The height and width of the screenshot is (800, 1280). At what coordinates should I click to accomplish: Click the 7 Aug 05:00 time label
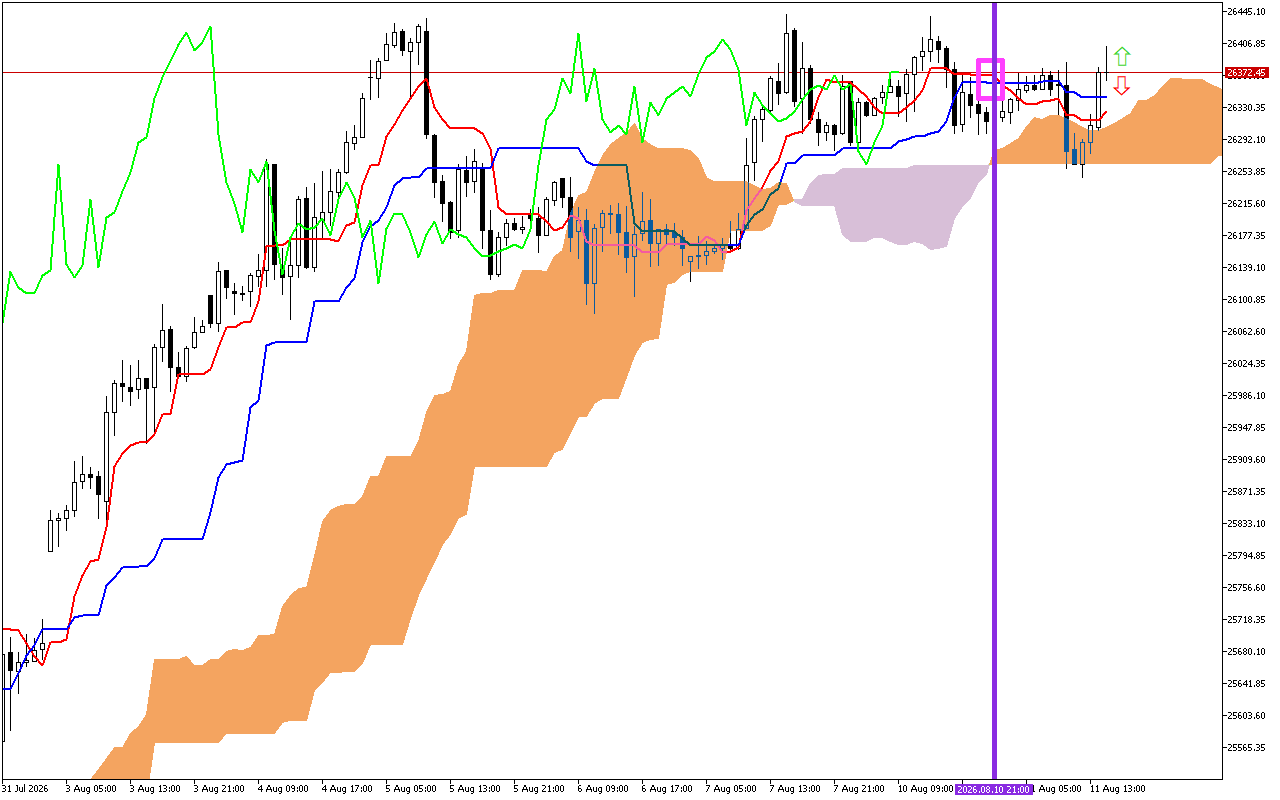(x=731, y=789)
